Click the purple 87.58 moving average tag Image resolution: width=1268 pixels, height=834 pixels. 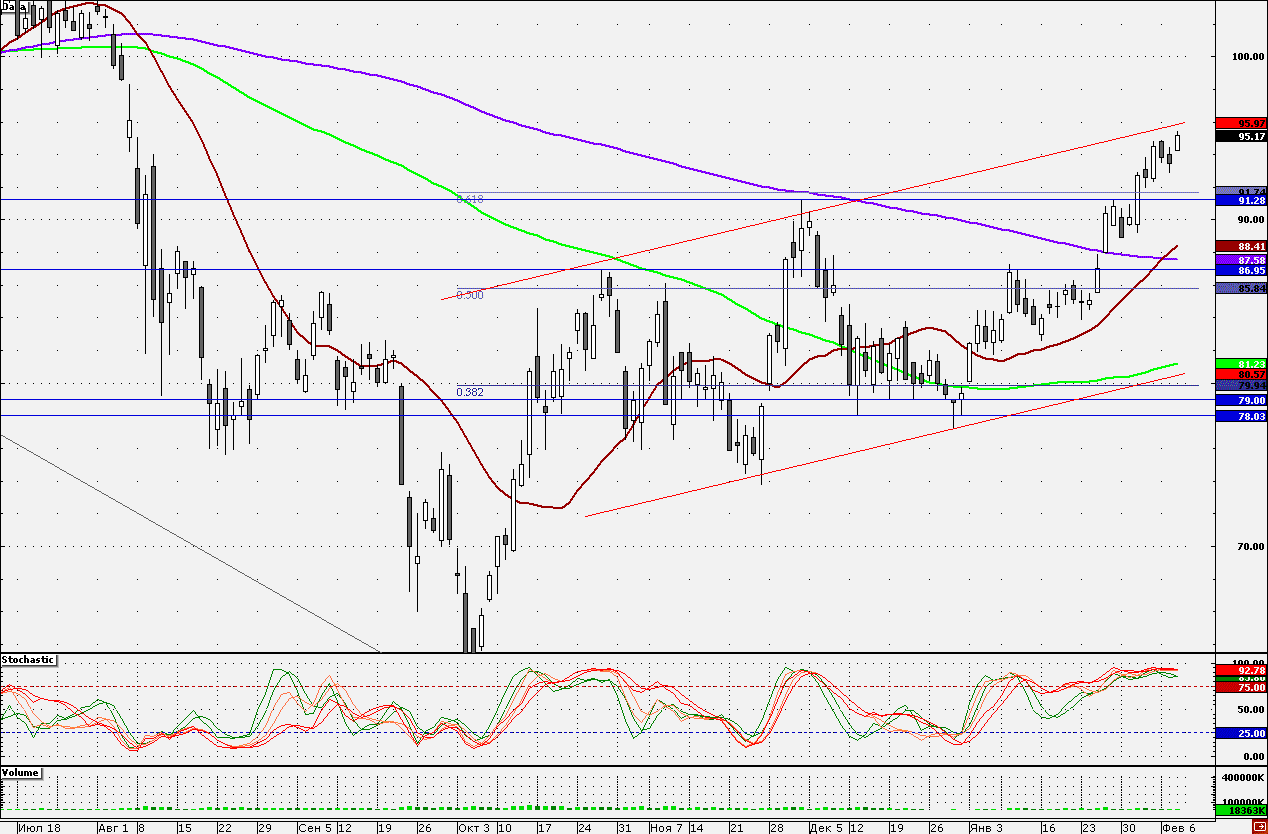[1240, 259]
